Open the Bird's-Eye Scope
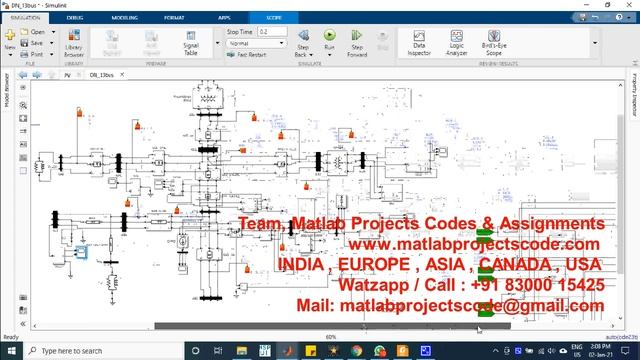 [x=494, y=43]
